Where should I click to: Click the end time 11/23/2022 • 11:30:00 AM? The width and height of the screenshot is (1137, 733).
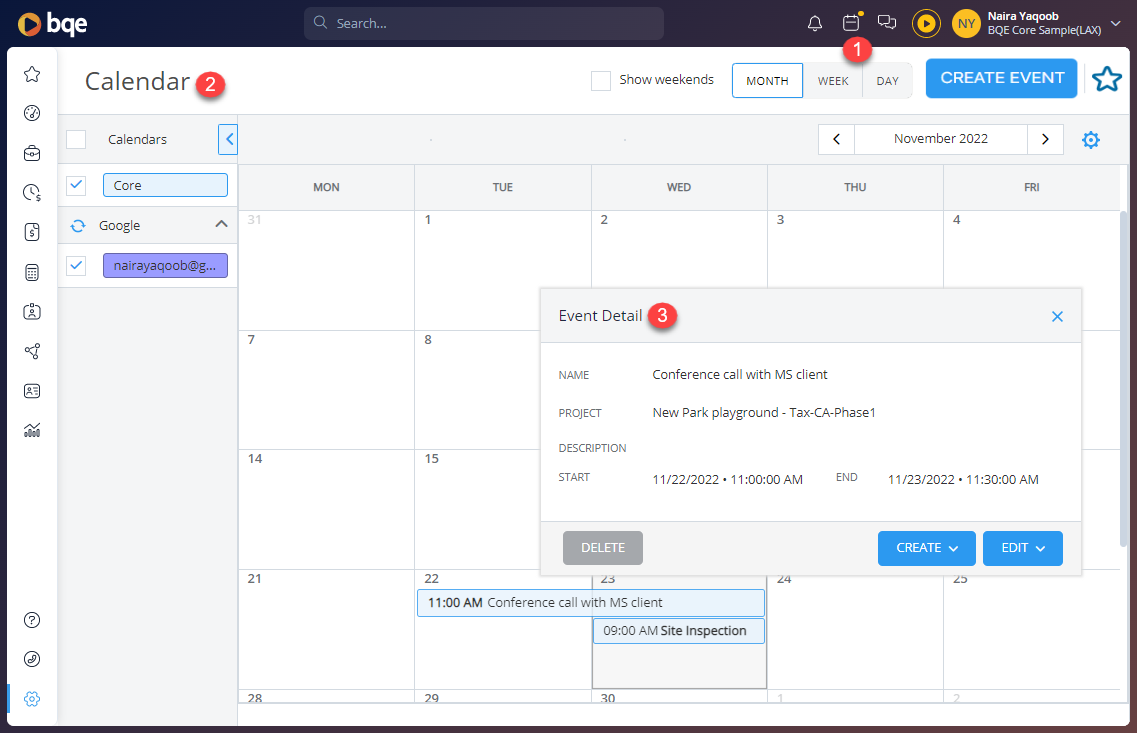tap(963, 480)
